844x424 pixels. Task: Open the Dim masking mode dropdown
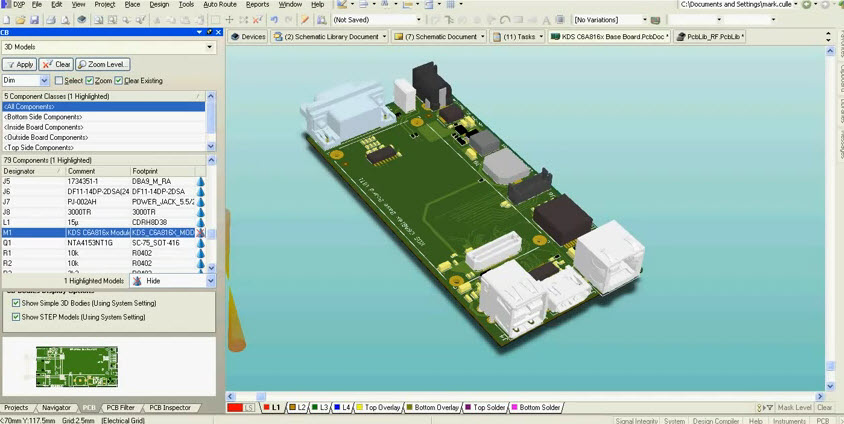44,80
